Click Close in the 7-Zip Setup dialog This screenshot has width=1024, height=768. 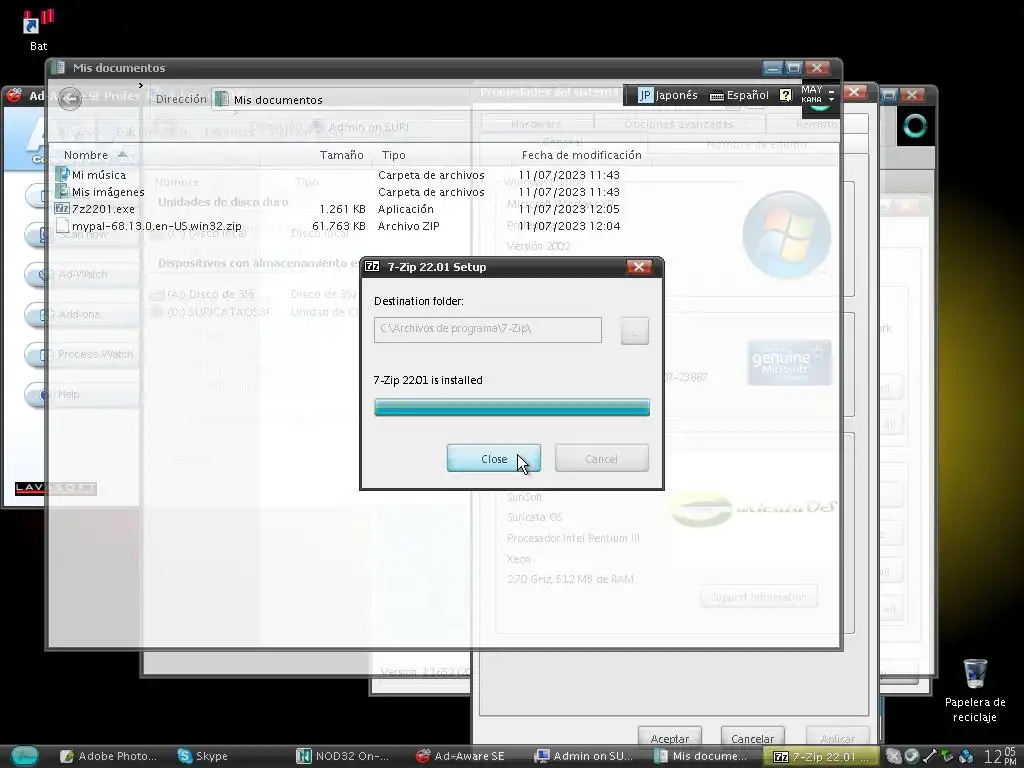tap(494, 458)
